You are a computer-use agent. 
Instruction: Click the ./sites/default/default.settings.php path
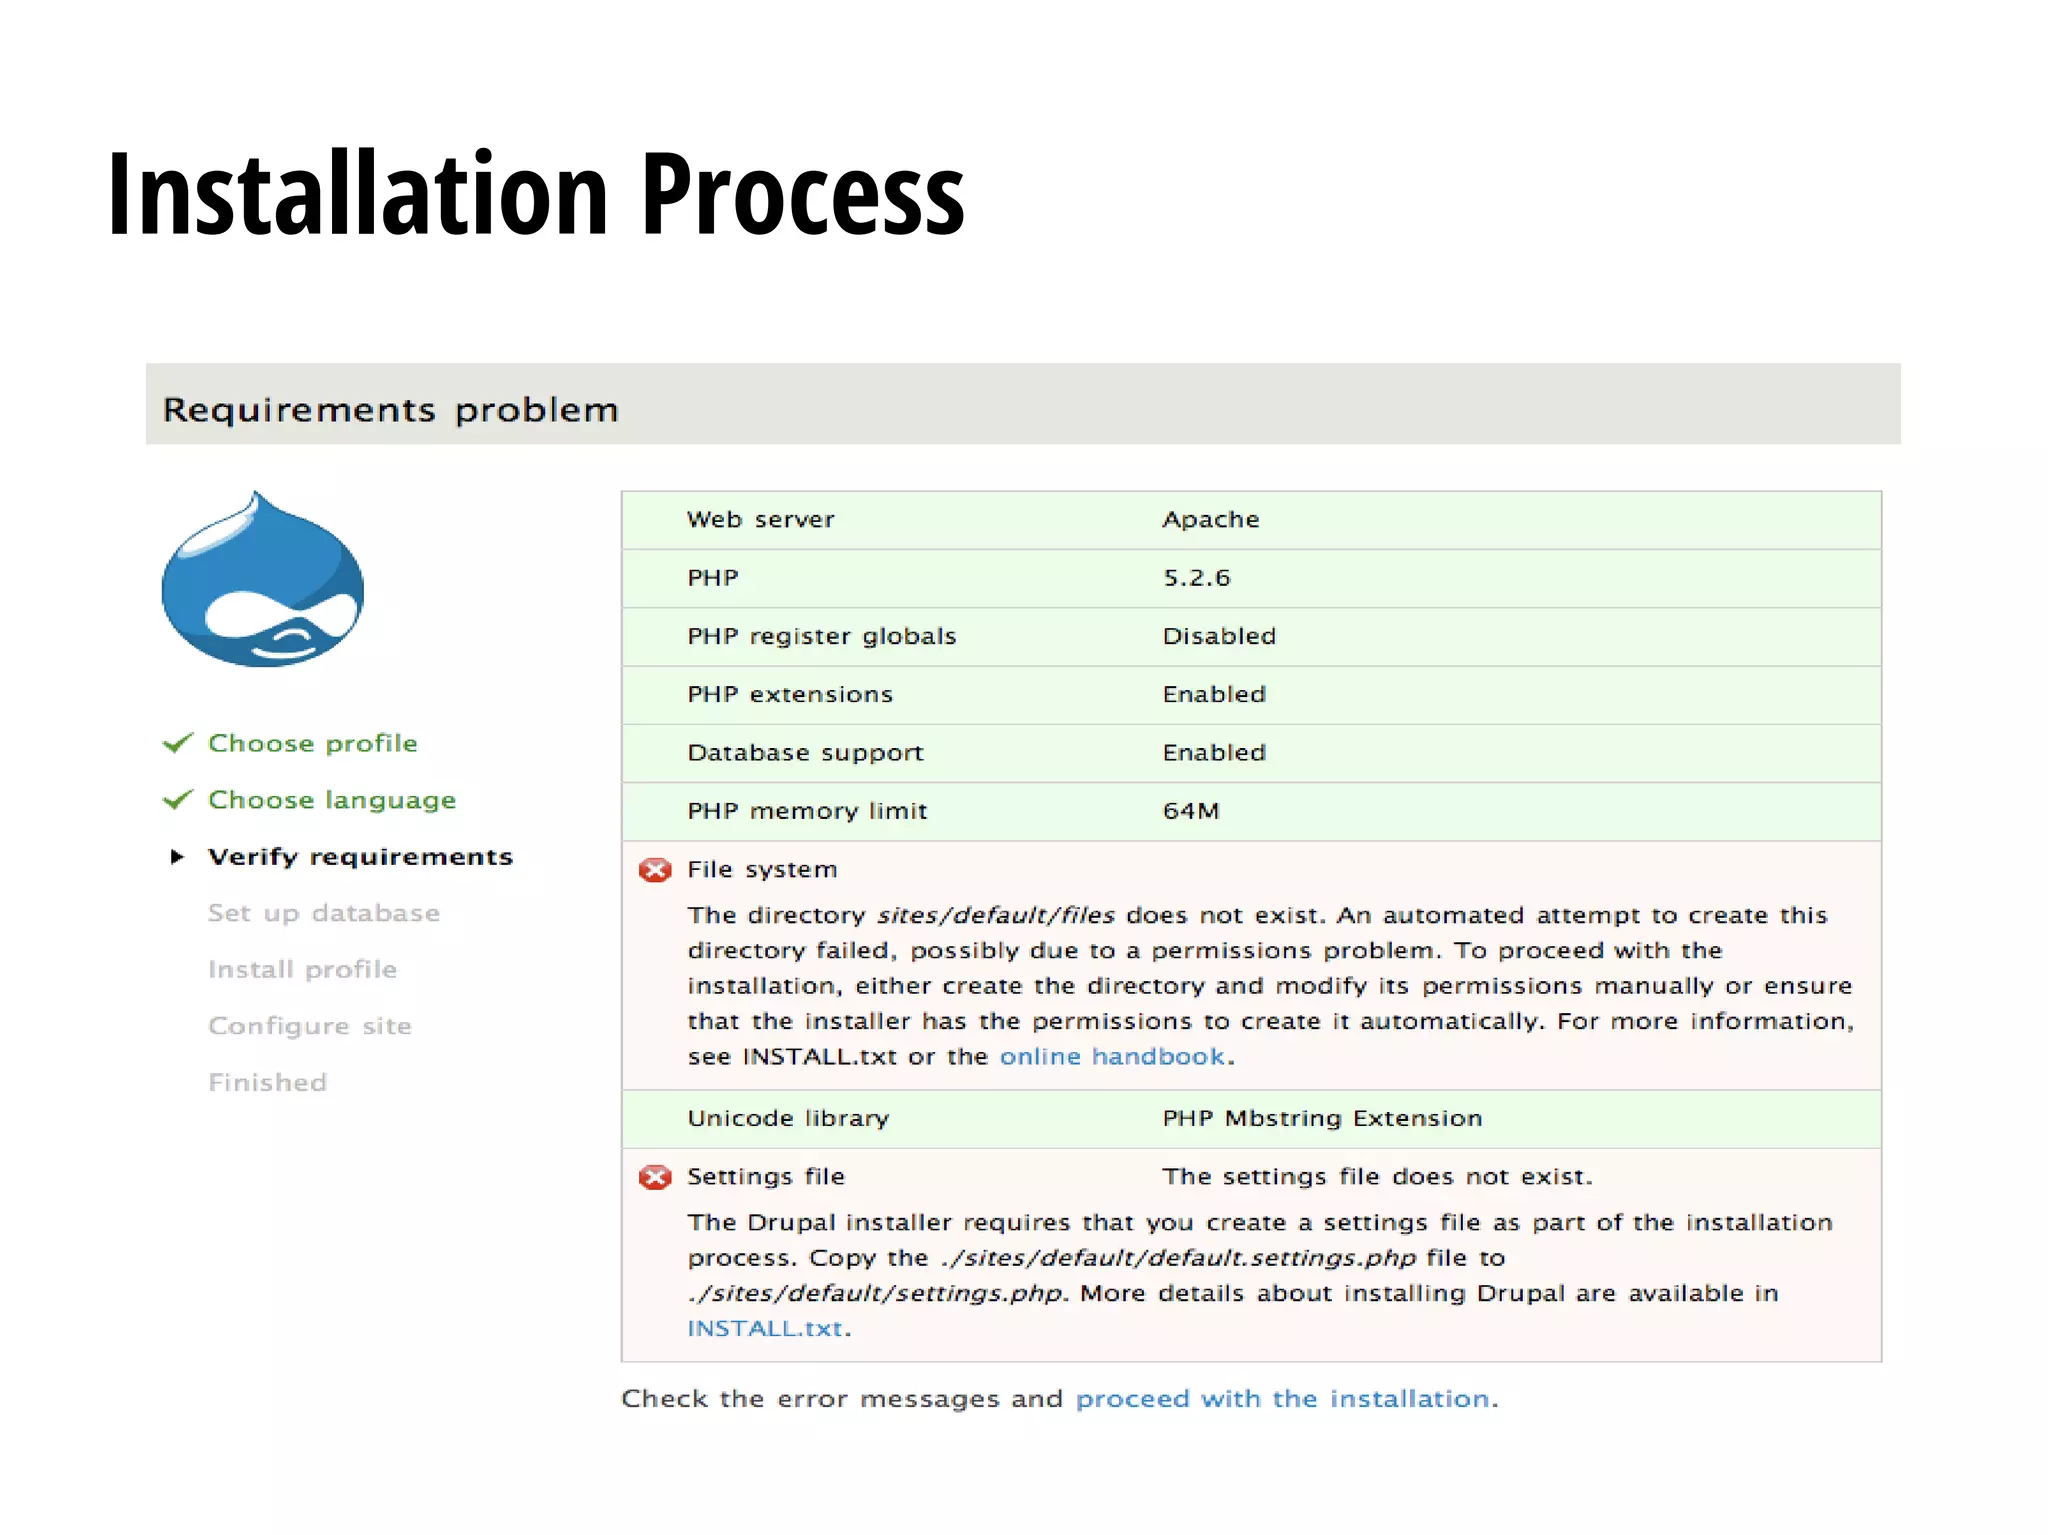[x=1178, y=1258]
